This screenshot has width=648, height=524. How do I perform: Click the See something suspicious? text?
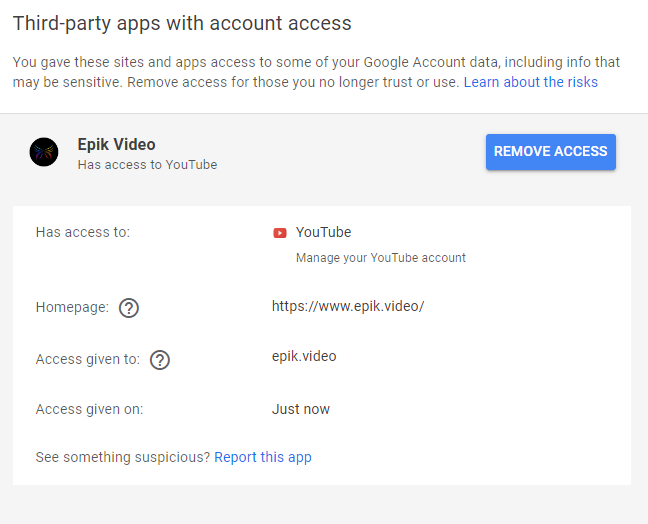(x=123, y=457)
